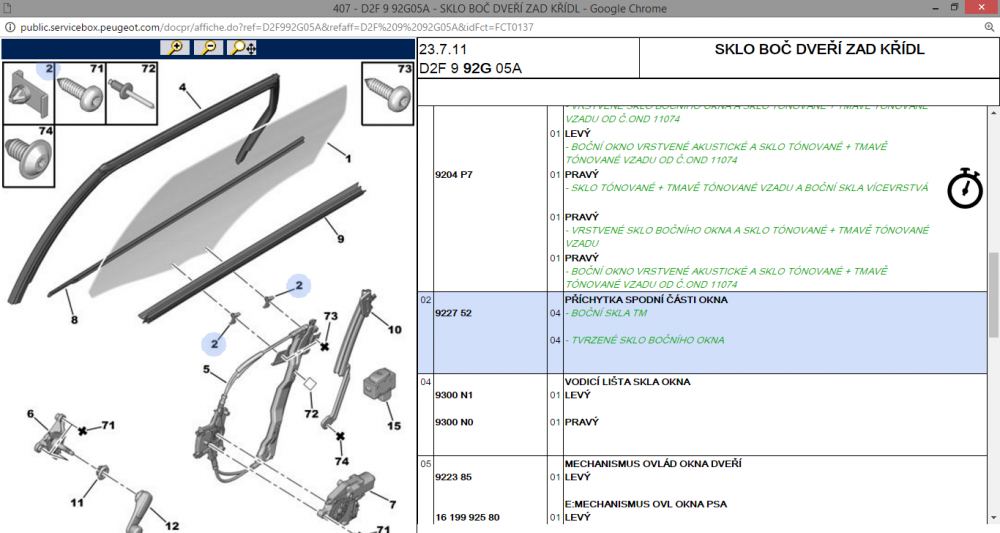The image size is (1000, 533).
Task: Click callout 15 window switch in diagram
Action: [x=394, y=425]
